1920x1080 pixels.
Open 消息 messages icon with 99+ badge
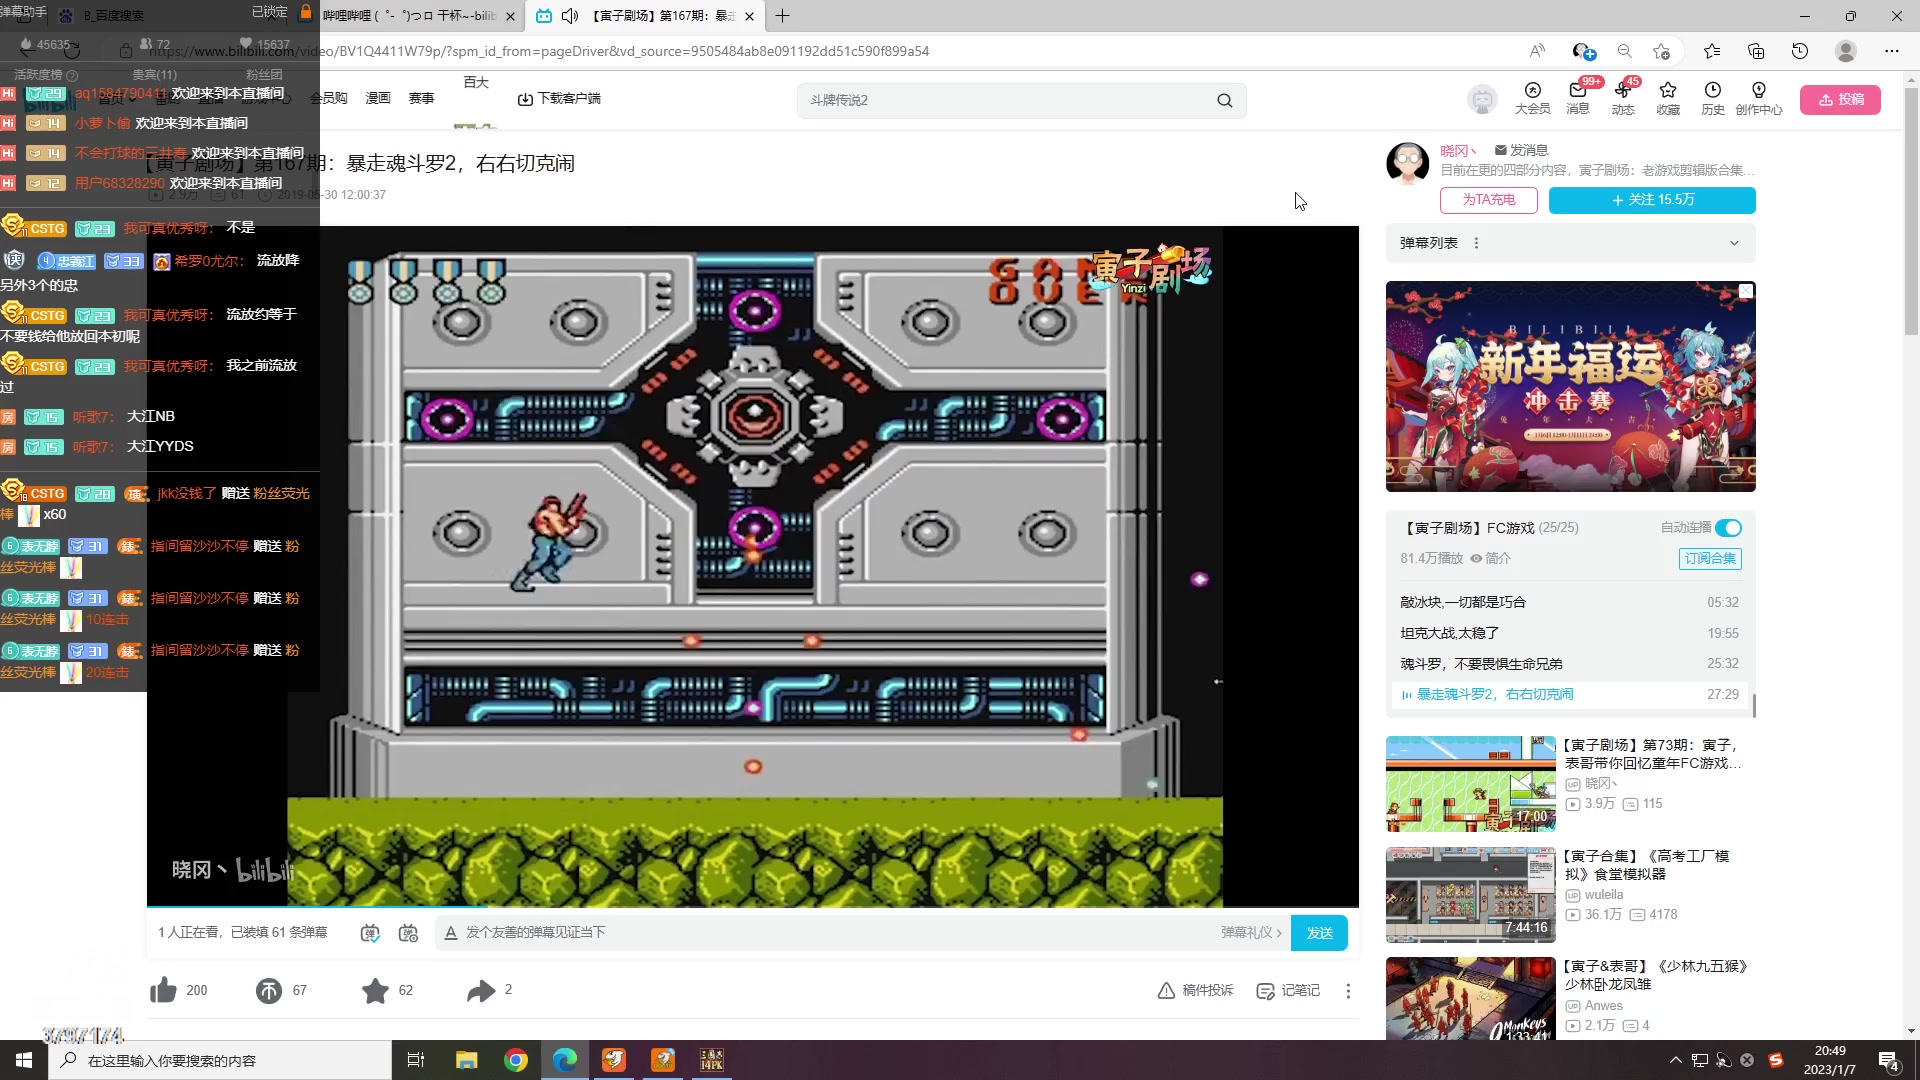point(1578,98)
